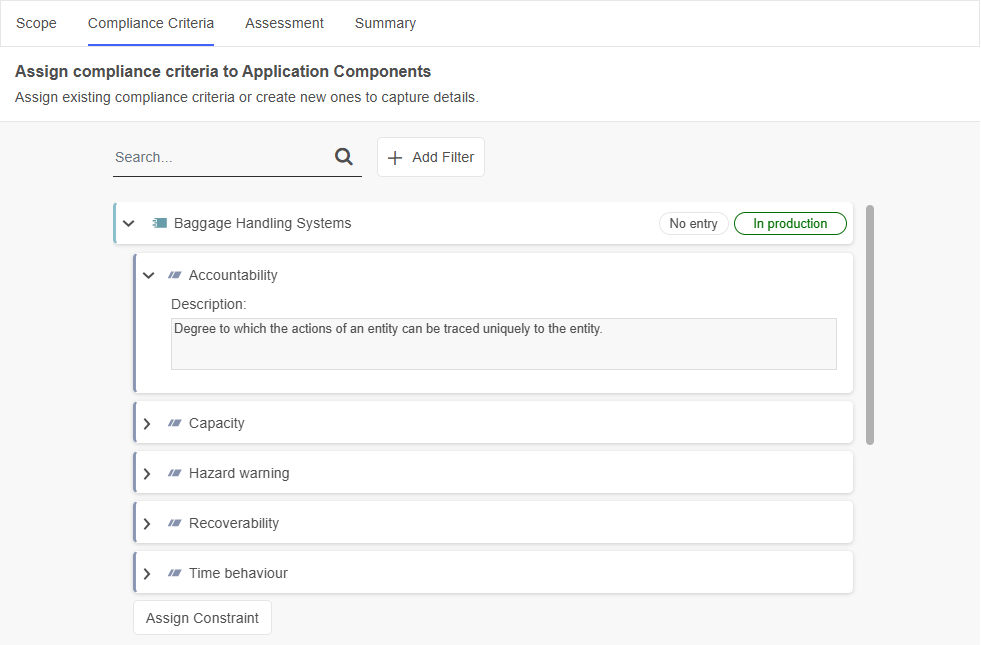
Task: Click the Add Filter button
Action: point(430,157)
